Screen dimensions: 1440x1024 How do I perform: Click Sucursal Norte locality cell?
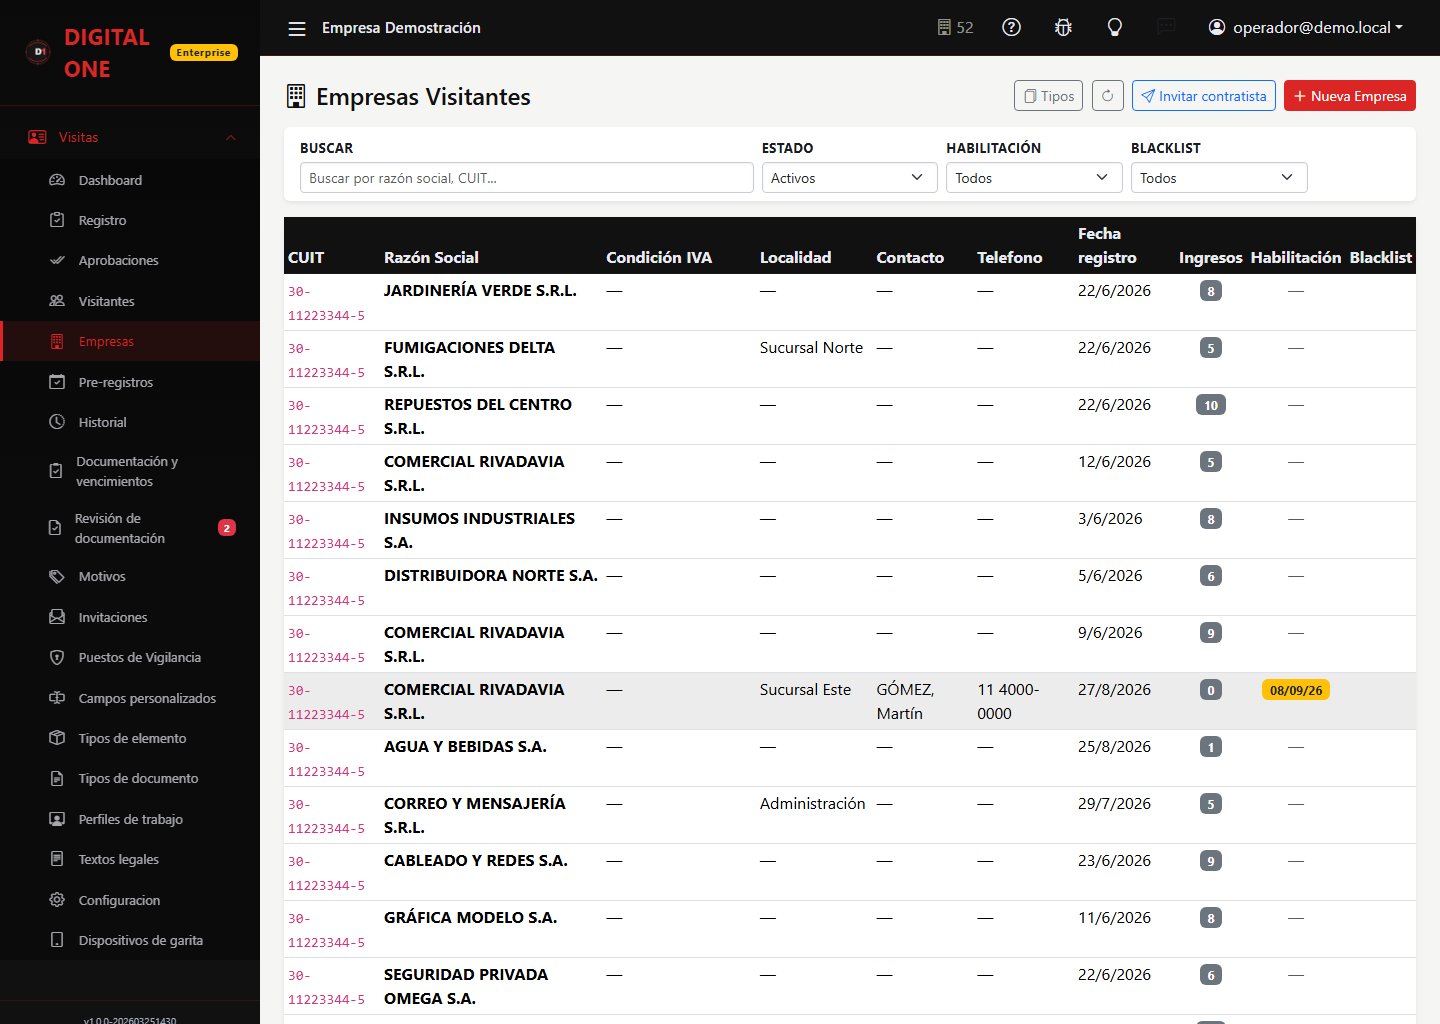tap(811, 348)
